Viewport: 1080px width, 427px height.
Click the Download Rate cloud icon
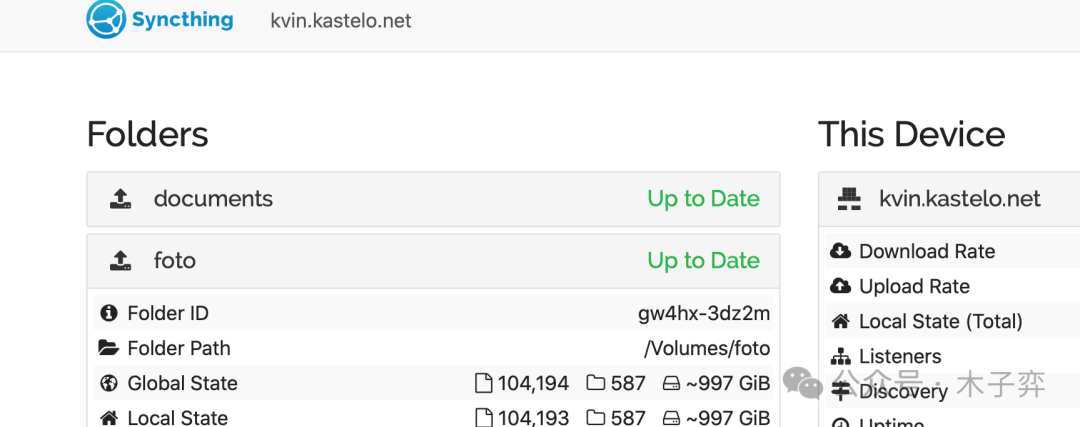click(840, 252)
